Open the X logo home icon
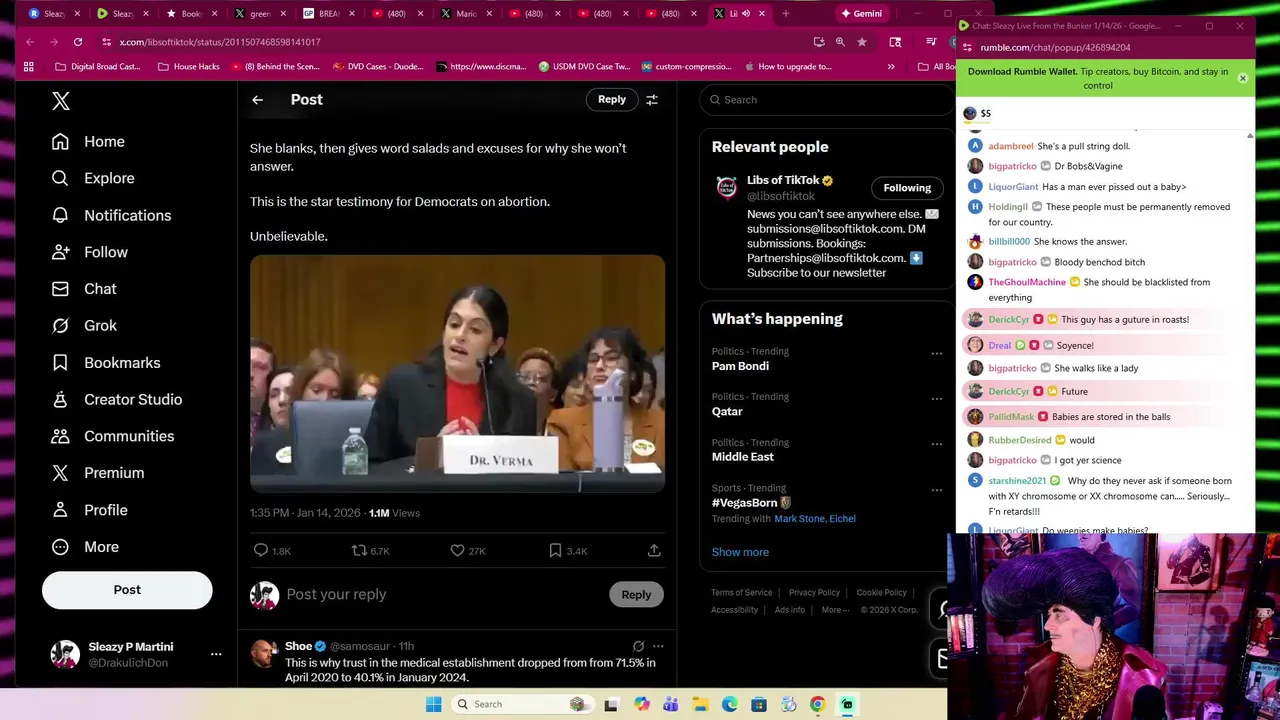The height and width of the screenshot is (720, 1280). coord(61,101)
